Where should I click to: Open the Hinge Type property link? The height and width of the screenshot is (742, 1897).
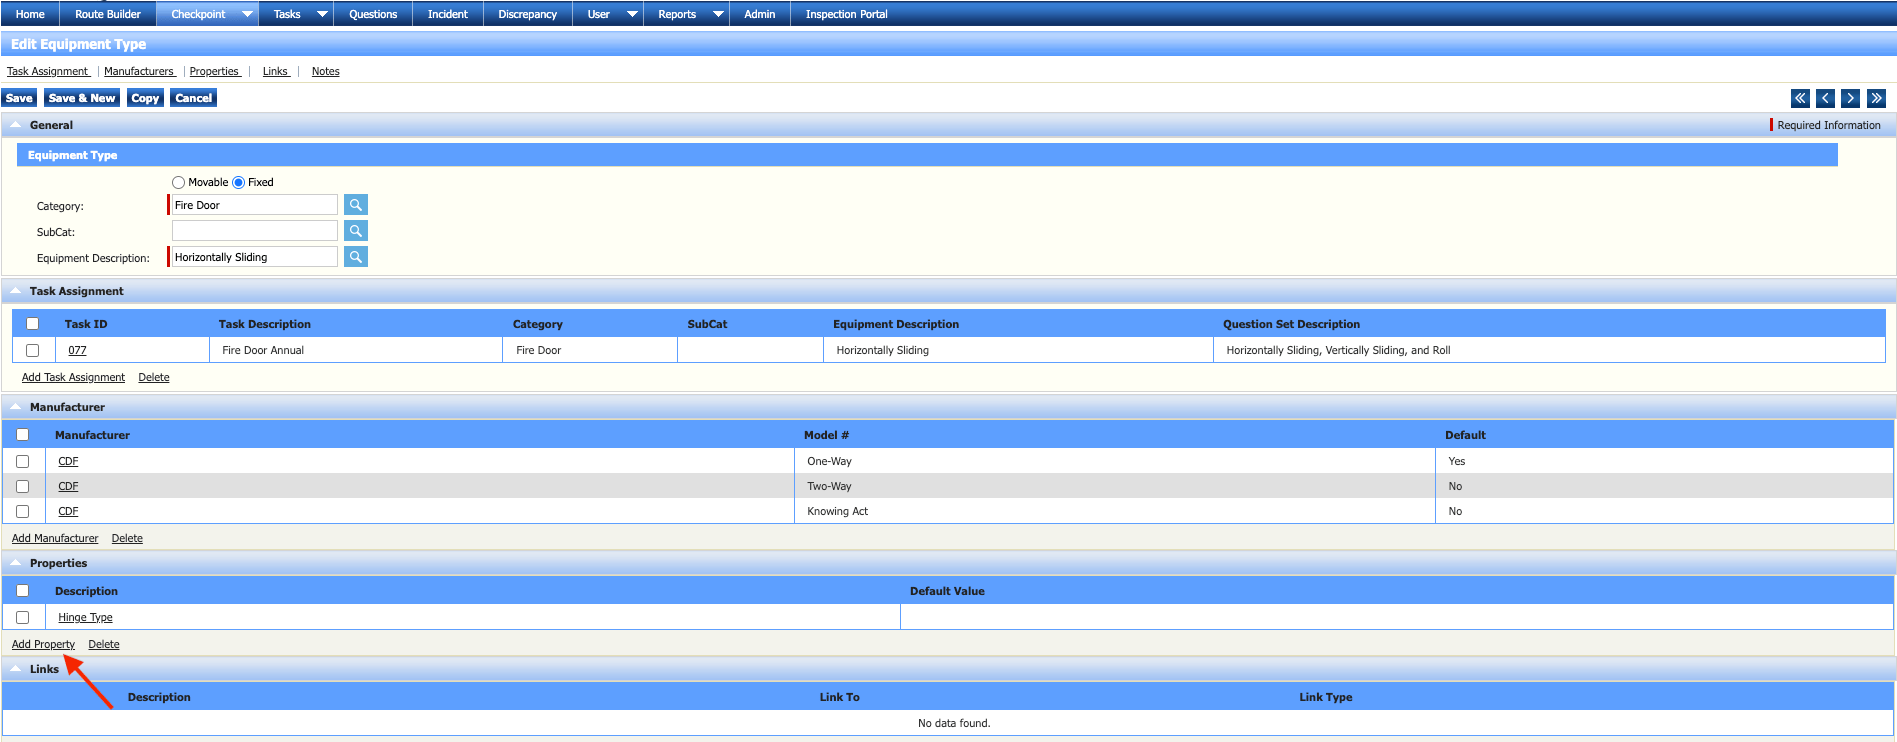[85, 617]
